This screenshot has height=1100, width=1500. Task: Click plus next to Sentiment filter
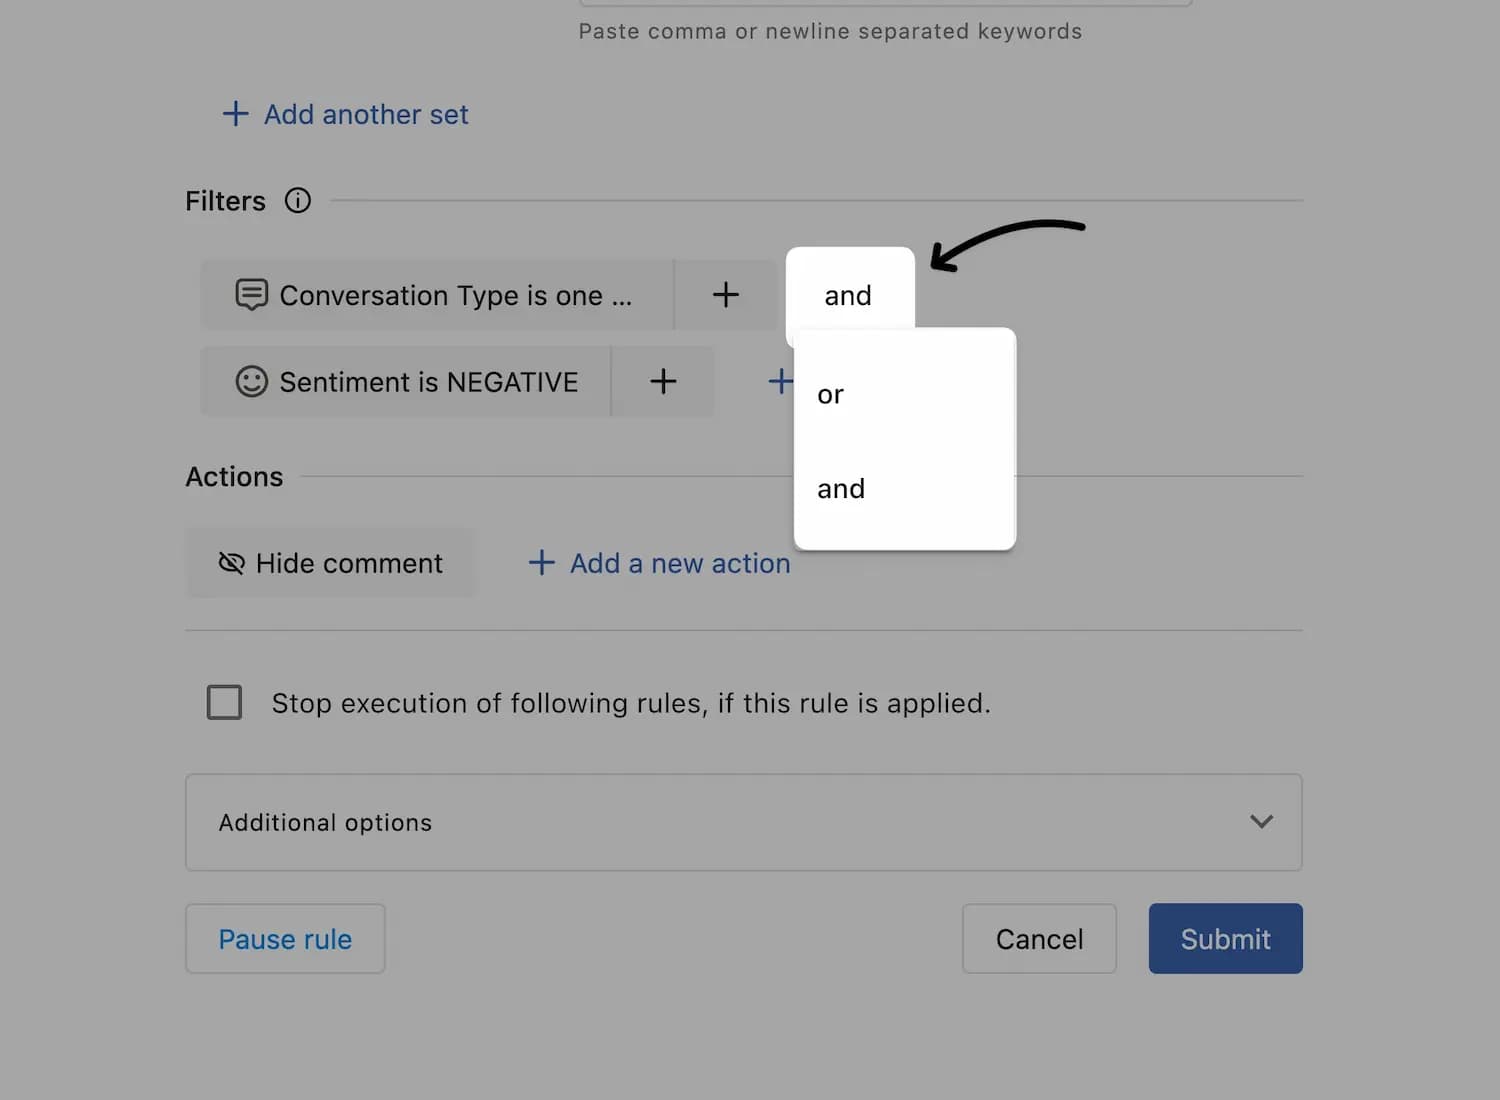coord(663,381)
